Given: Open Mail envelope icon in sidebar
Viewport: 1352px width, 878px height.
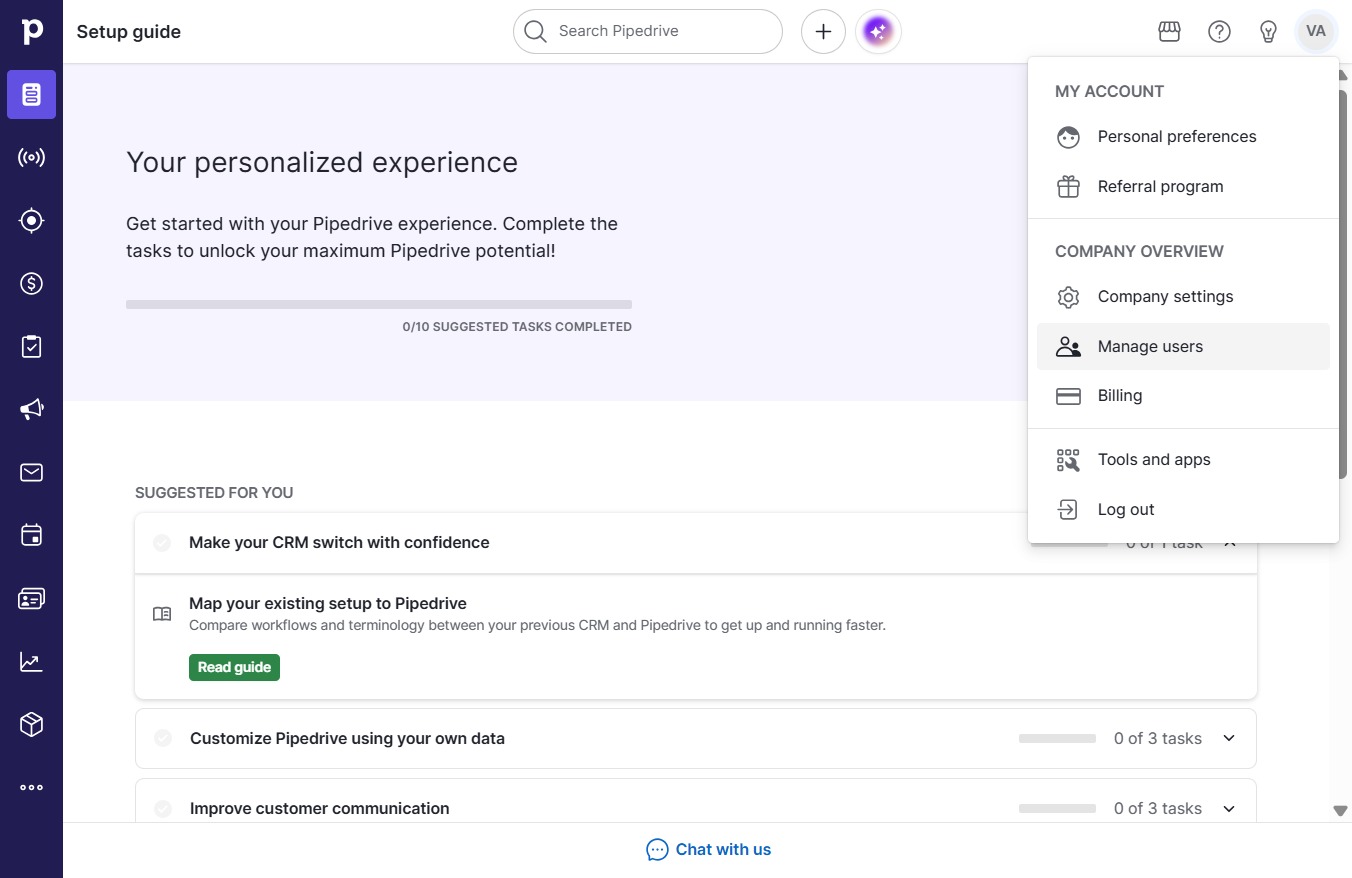Looking at the screenshot, I should click(x=31, y=472).
